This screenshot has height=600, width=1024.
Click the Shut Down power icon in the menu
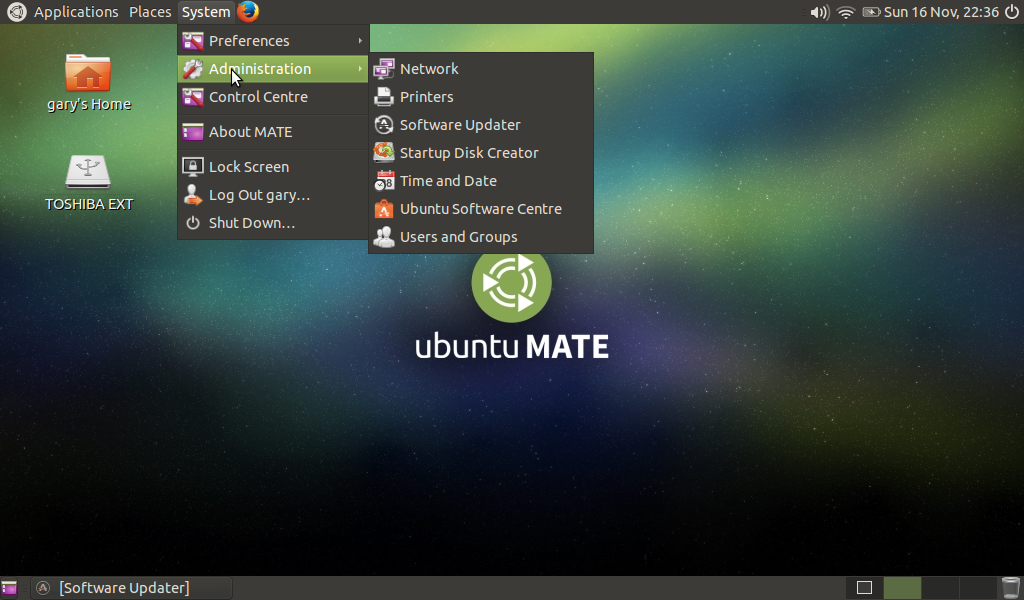(193, 223)
